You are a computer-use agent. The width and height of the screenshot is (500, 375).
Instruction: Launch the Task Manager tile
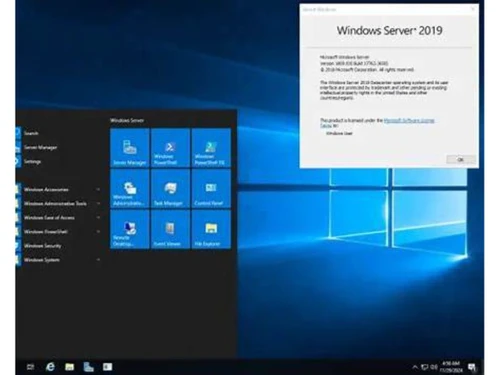pyautogui.click(x=170, y=188)
